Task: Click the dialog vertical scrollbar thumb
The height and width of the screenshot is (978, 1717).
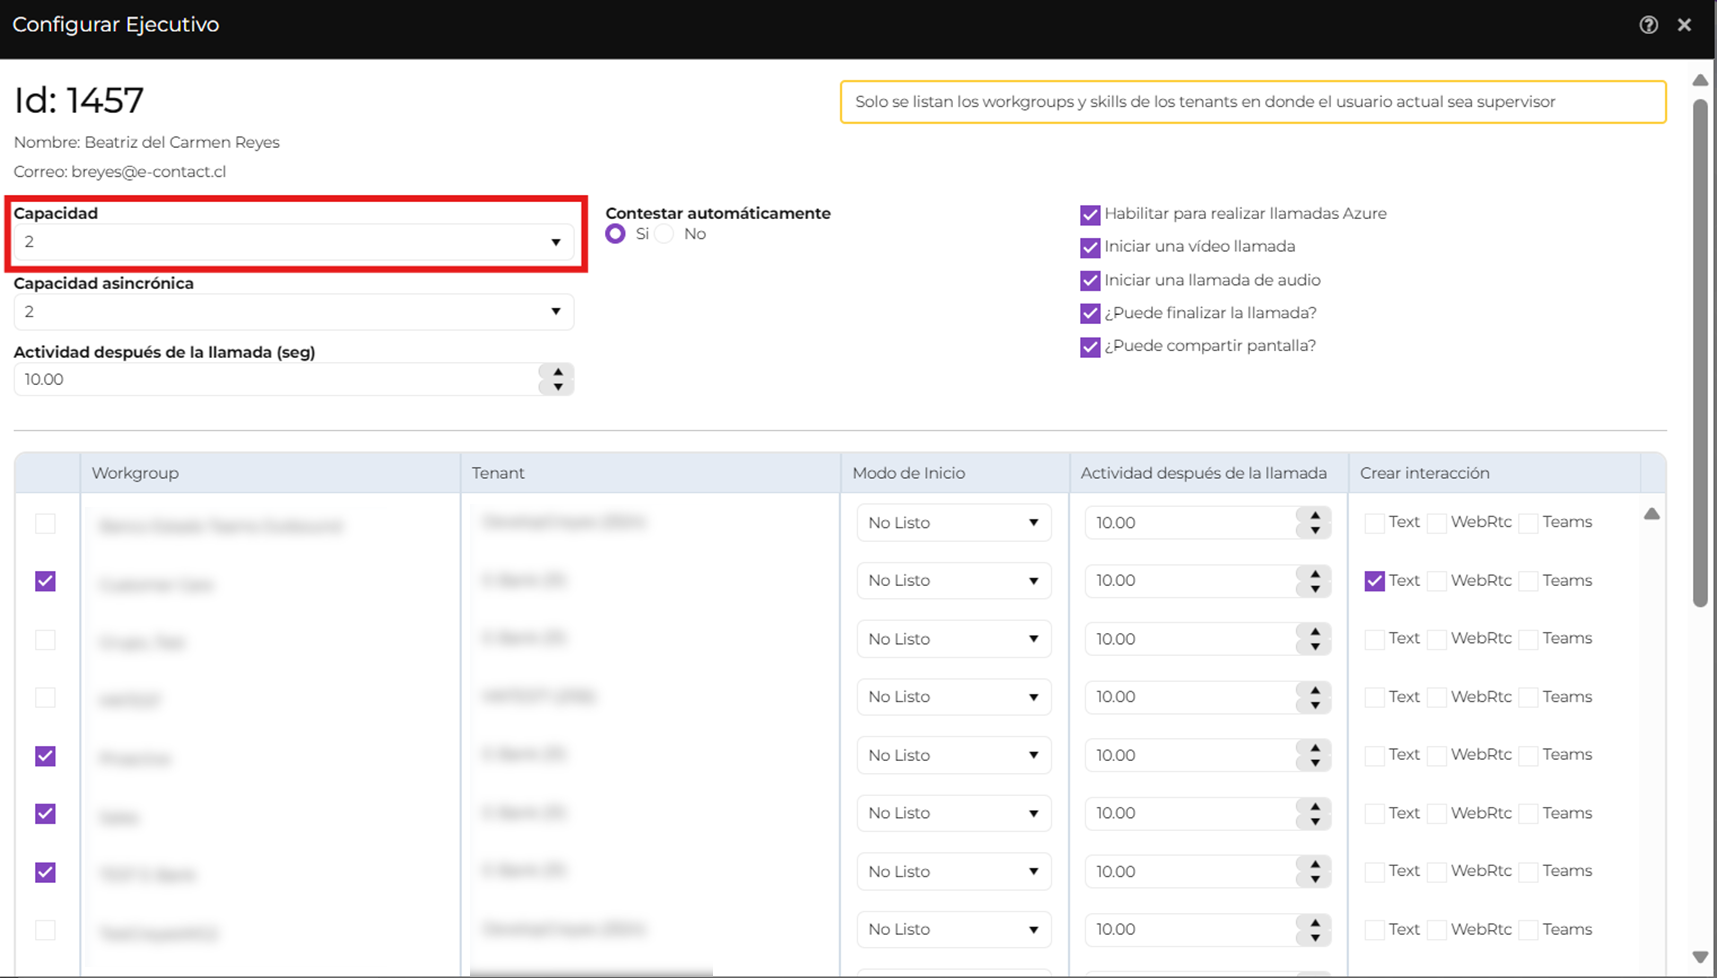Action: (x=1700, y=353)
